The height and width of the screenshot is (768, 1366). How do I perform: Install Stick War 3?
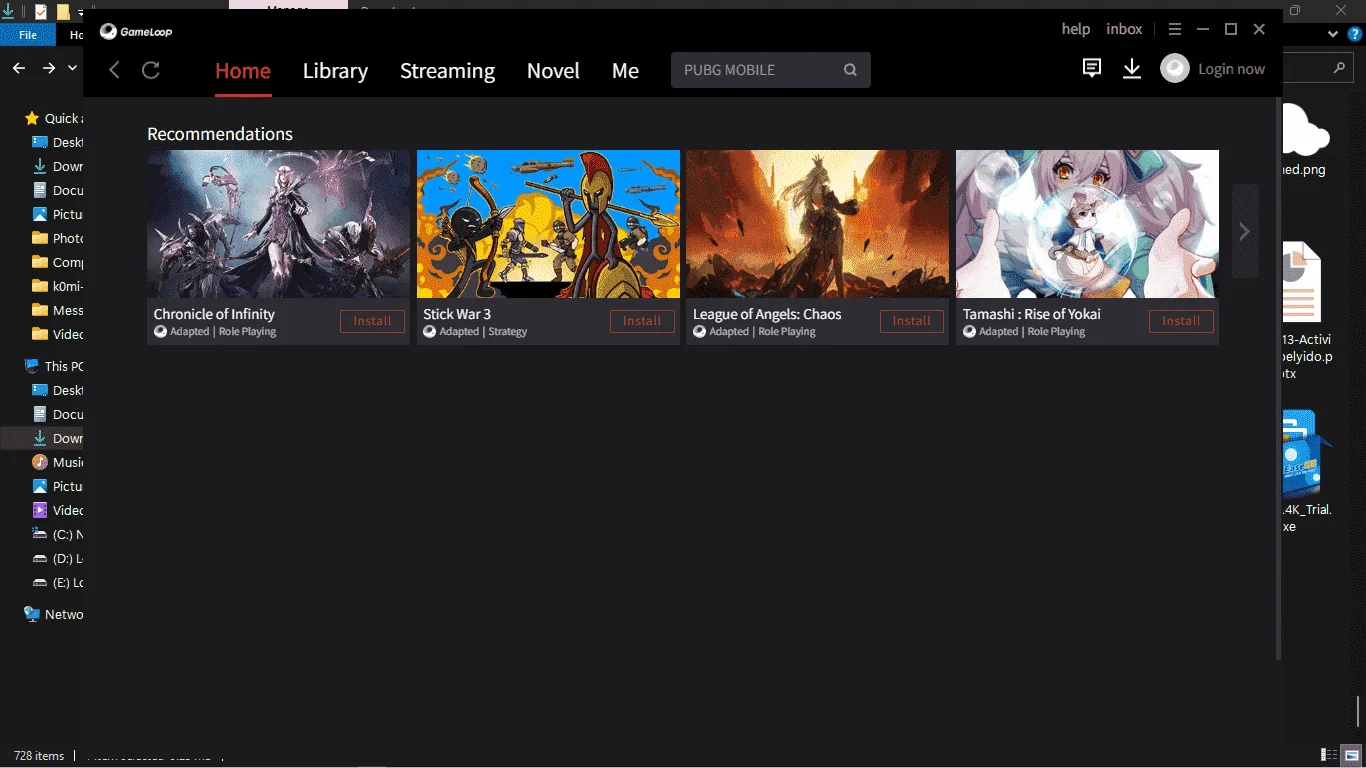(642, 321)
